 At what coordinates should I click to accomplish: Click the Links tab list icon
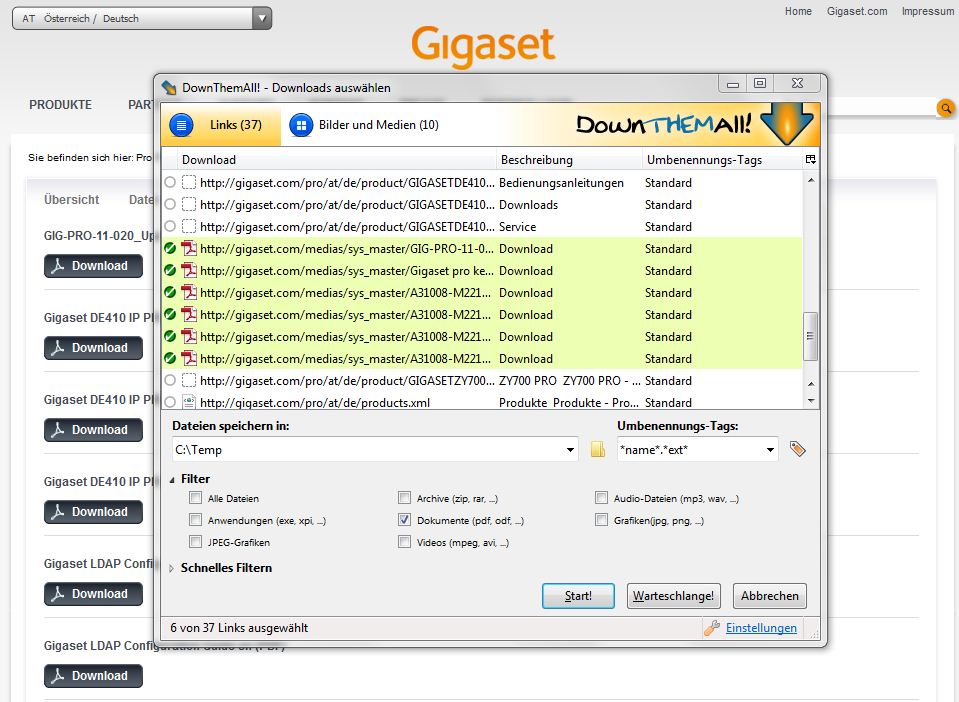(181, 125)
